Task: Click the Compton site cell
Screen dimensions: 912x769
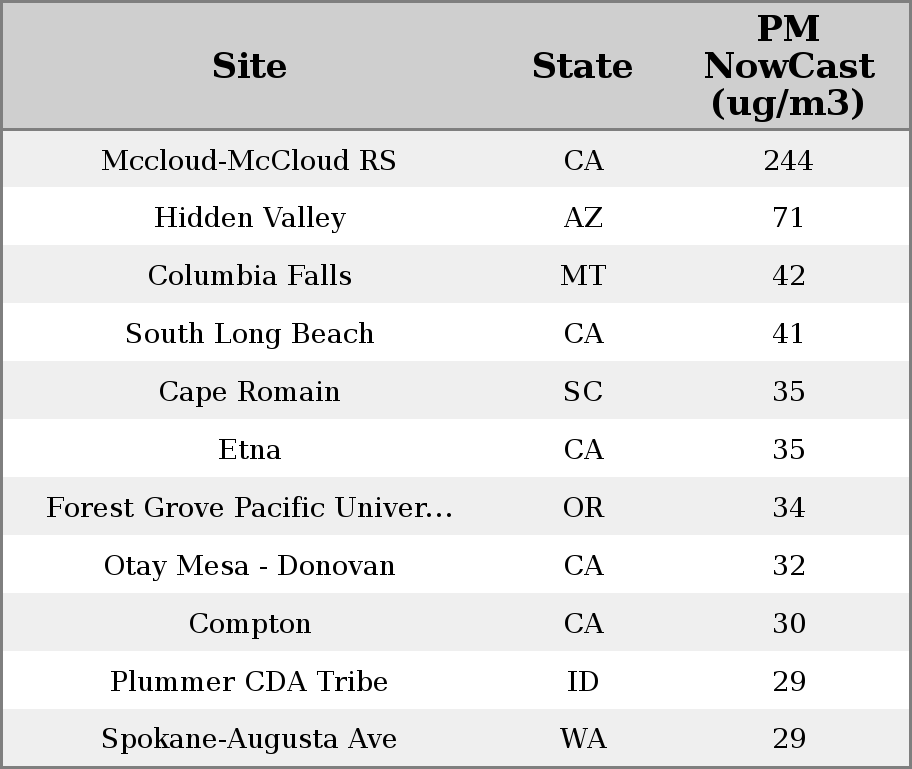Action: point(249,624)
